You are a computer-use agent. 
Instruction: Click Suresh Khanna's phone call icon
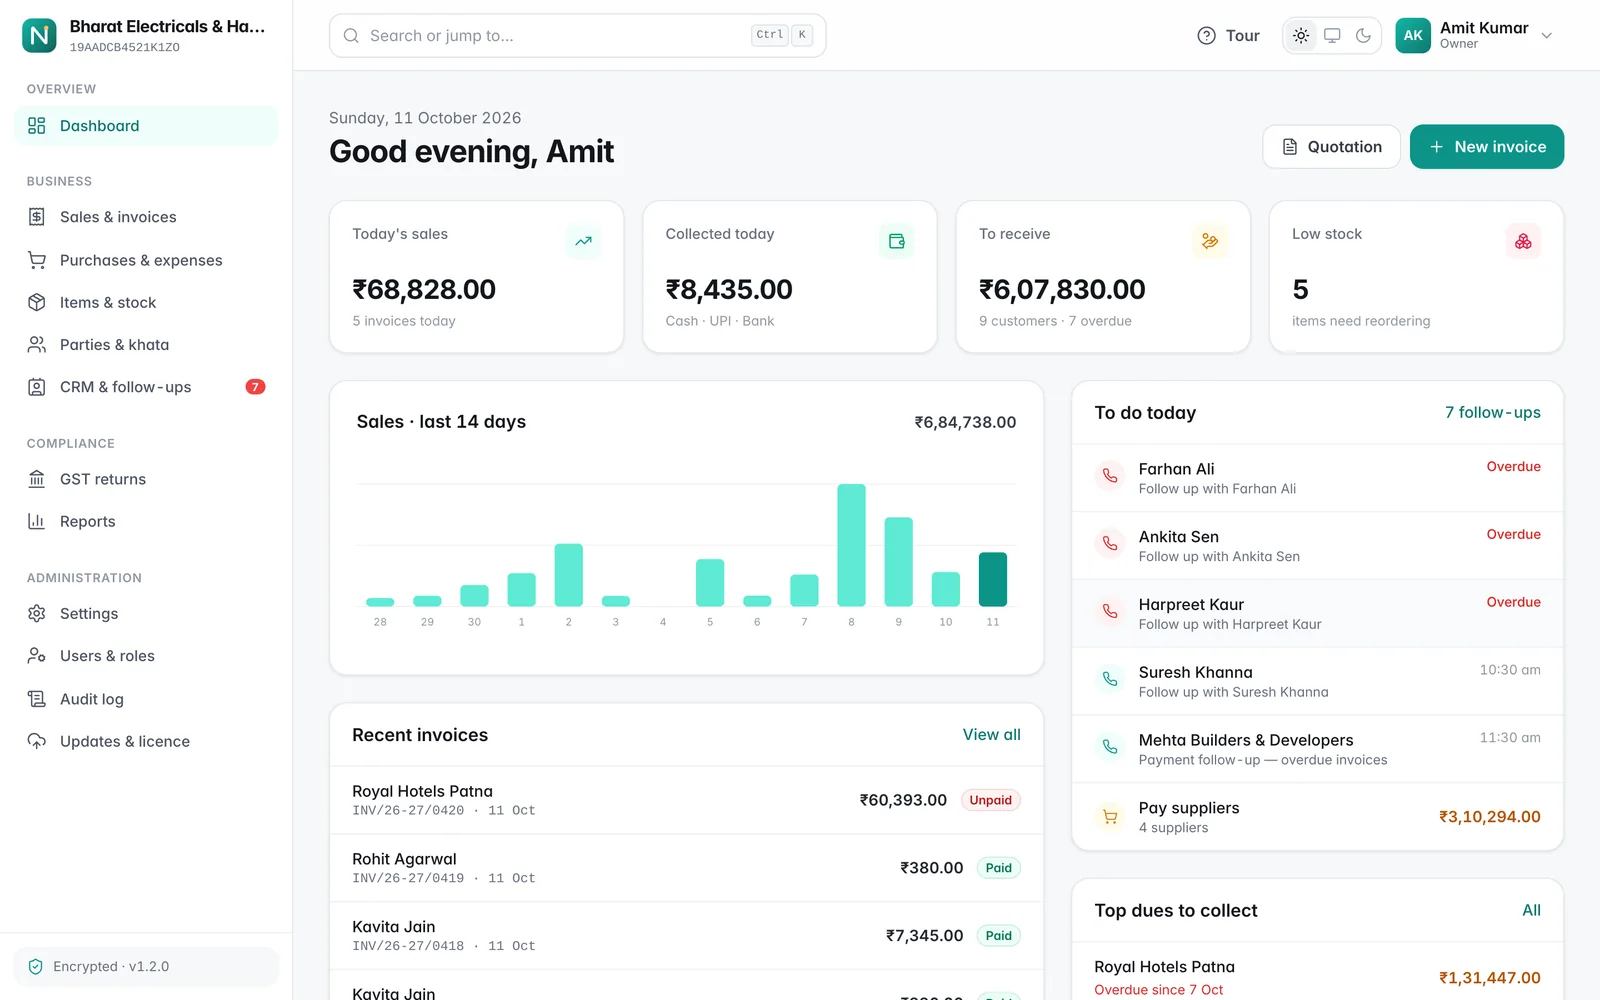1110,679
